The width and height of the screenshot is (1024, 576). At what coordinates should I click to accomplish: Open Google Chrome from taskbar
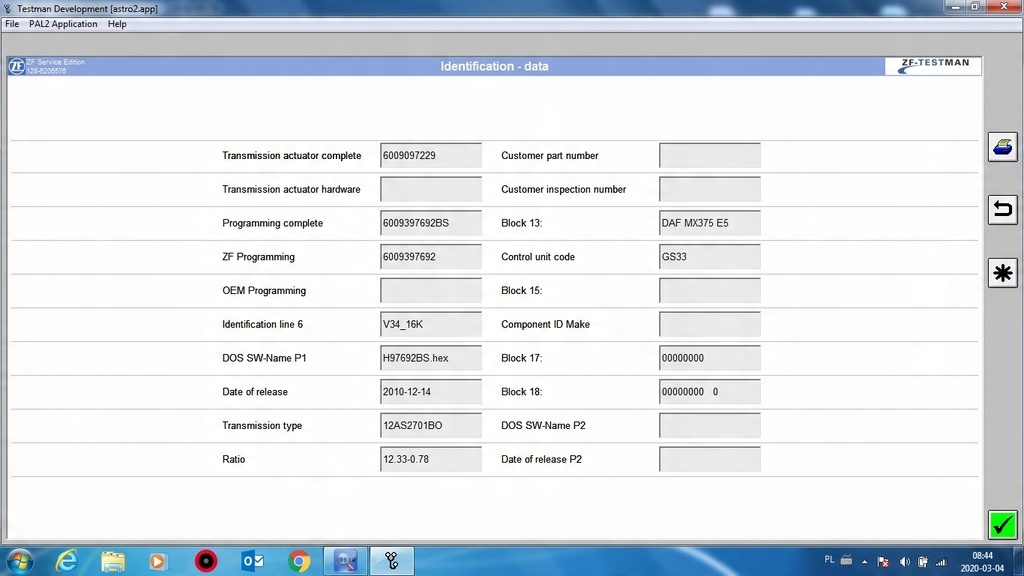[x=299, y=561]
